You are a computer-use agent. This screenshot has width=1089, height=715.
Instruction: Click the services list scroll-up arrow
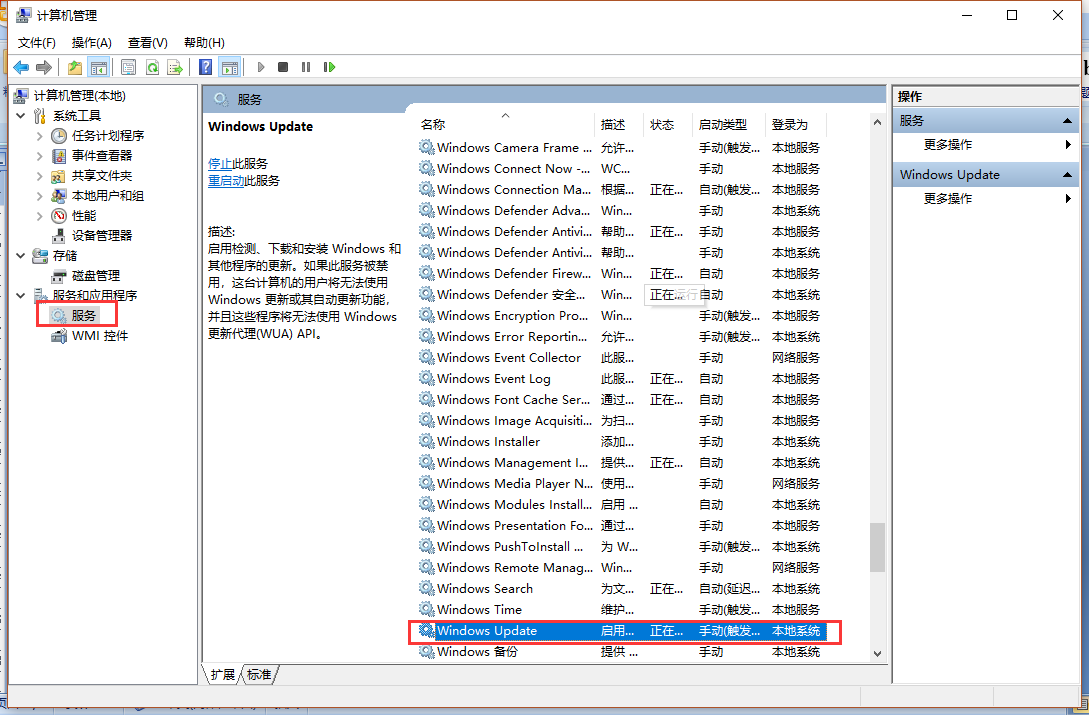coord(877,122)
